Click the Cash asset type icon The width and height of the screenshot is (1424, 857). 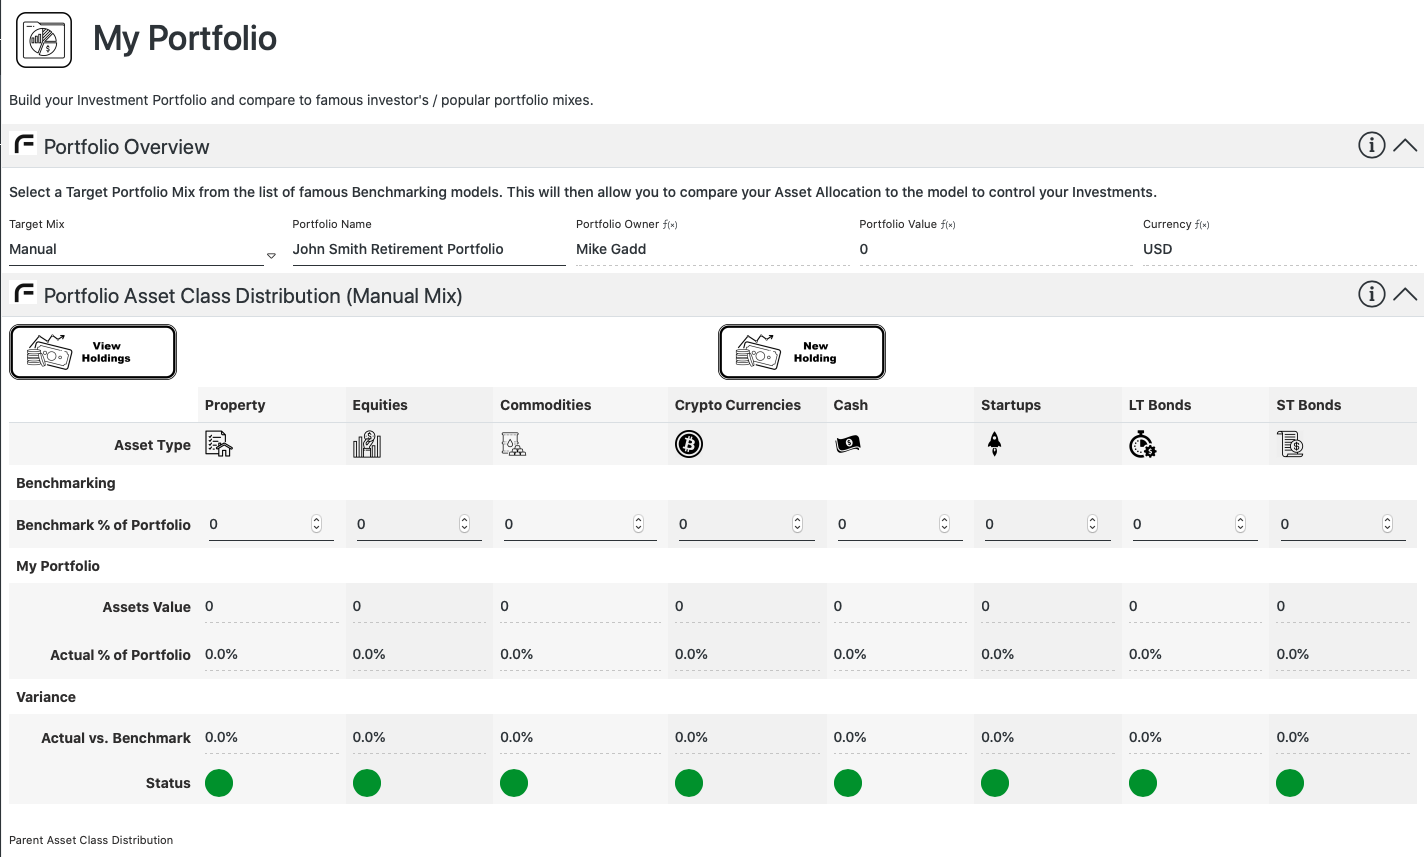pyautogui.click(x=848, y=443)
